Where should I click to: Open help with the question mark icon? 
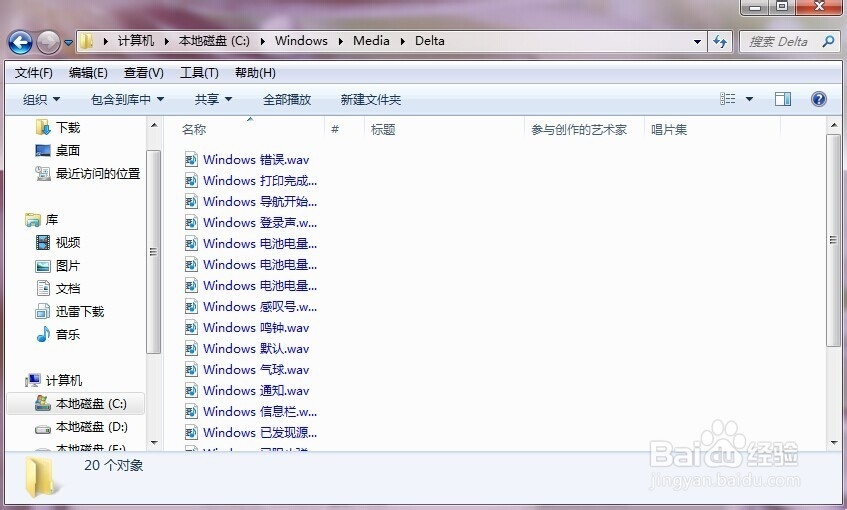(818, 99)
